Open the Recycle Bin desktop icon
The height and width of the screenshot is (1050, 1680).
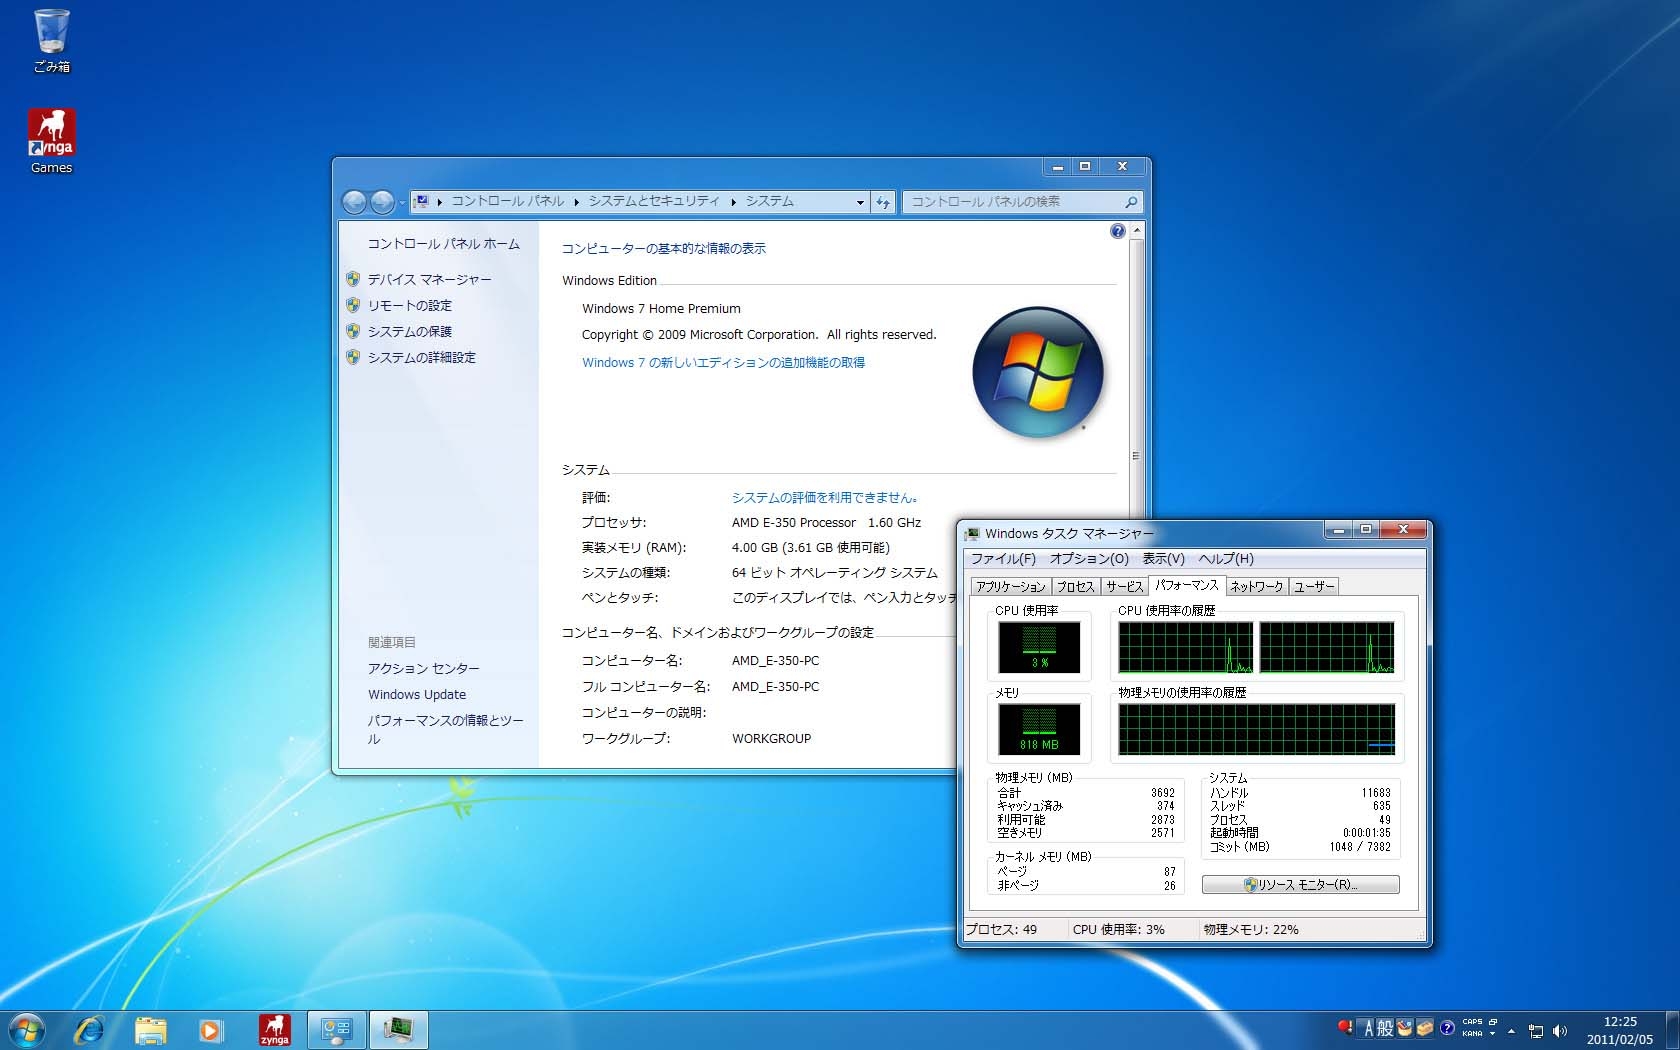(x=51, y=41)
